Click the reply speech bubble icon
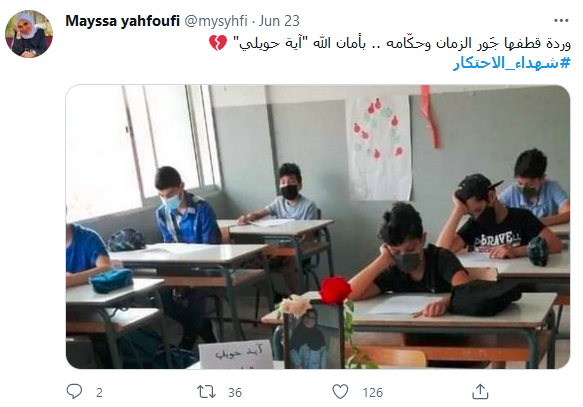The height and width of the screenshot is (407, 583). point(74,391)
